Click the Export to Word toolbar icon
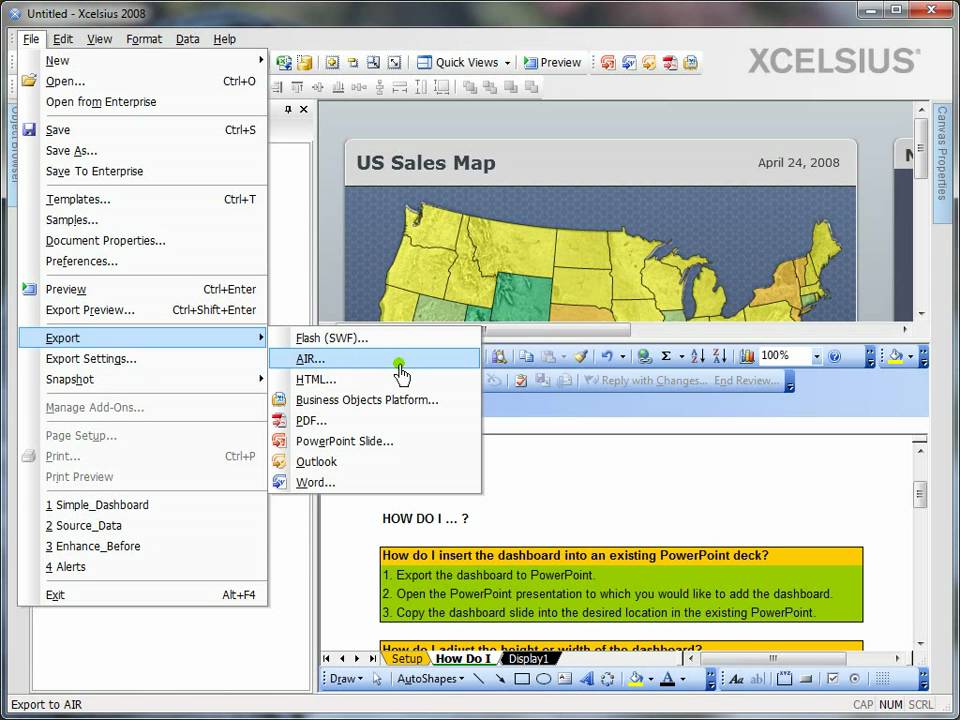This screenshot has height=720, width=960. (x=629, y=62)
